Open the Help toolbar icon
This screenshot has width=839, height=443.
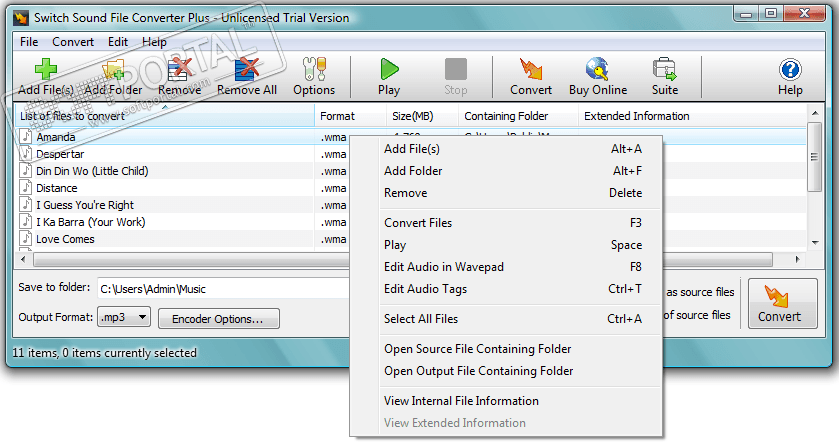(790, 75)
